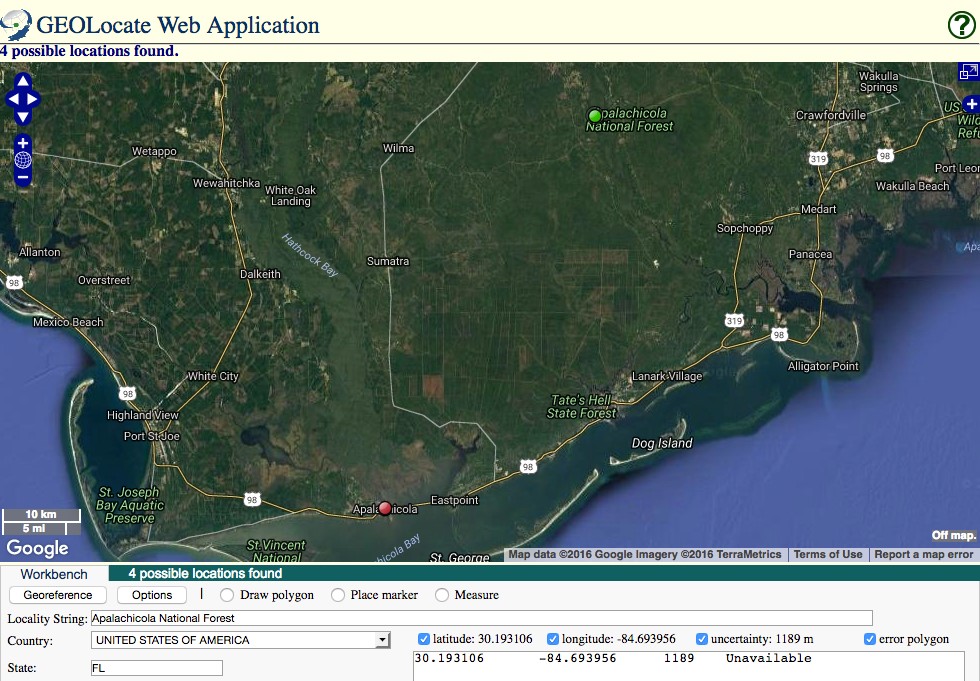
Task: Toggle the error polygon checkbox
Action: [x=869, y=639]
